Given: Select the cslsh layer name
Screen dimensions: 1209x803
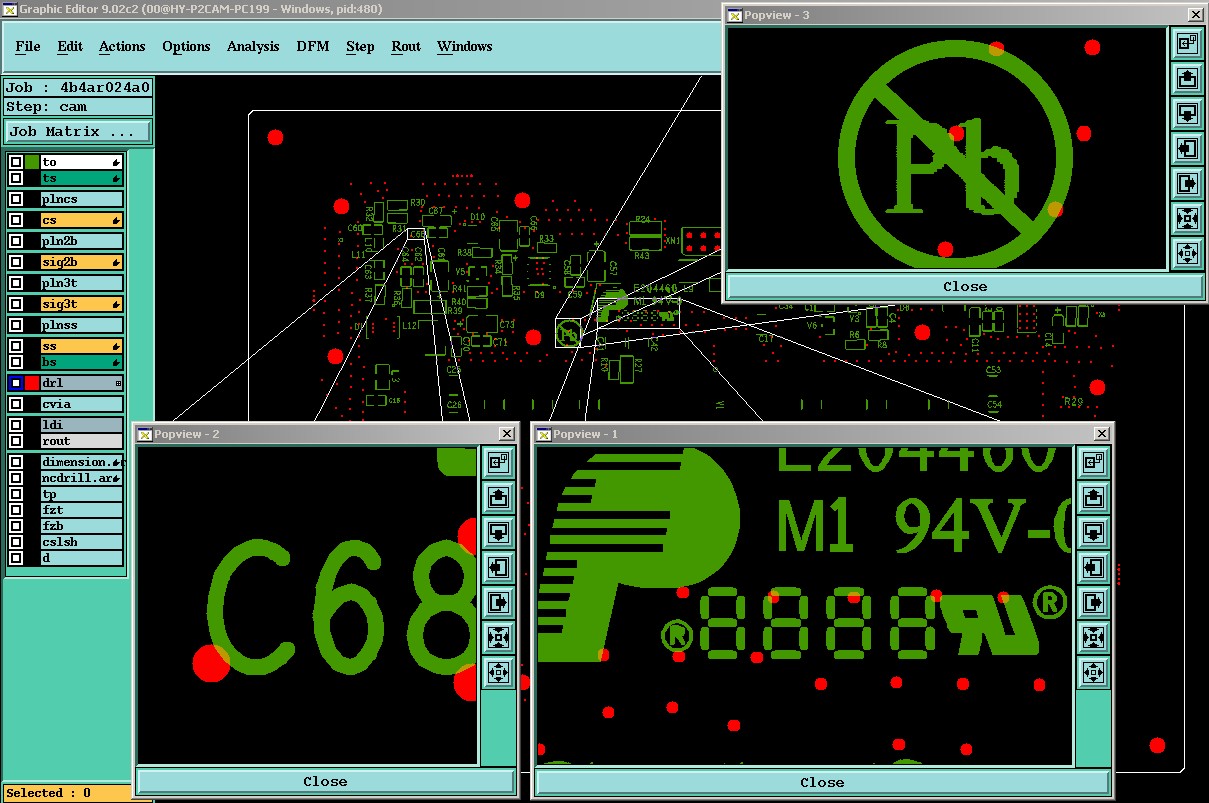Looking at the screenshot, I should click(82, 542).
